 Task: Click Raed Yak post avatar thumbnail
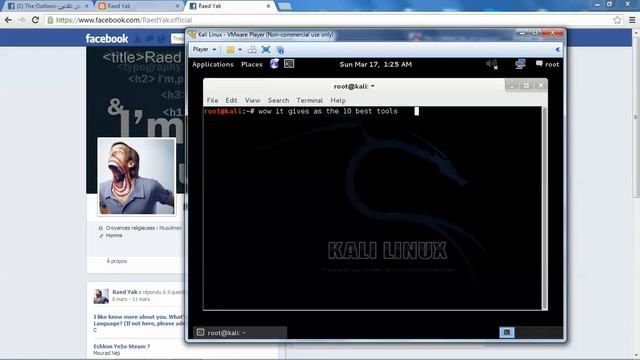(x=101, y=296)
